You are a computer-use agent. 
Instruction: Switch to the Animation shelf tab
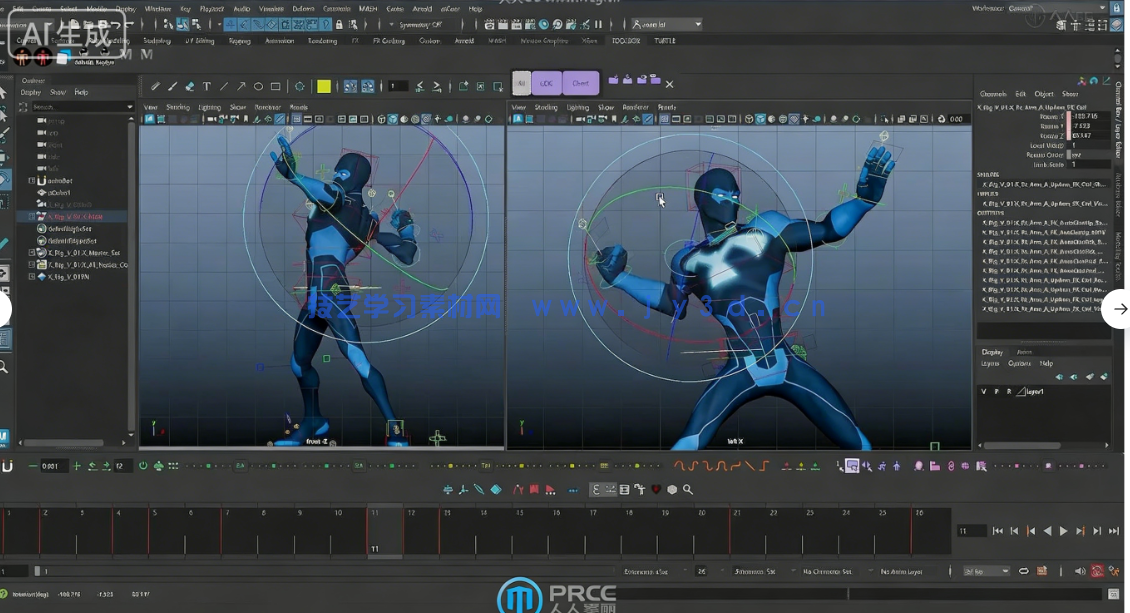(x=279, y=41)
